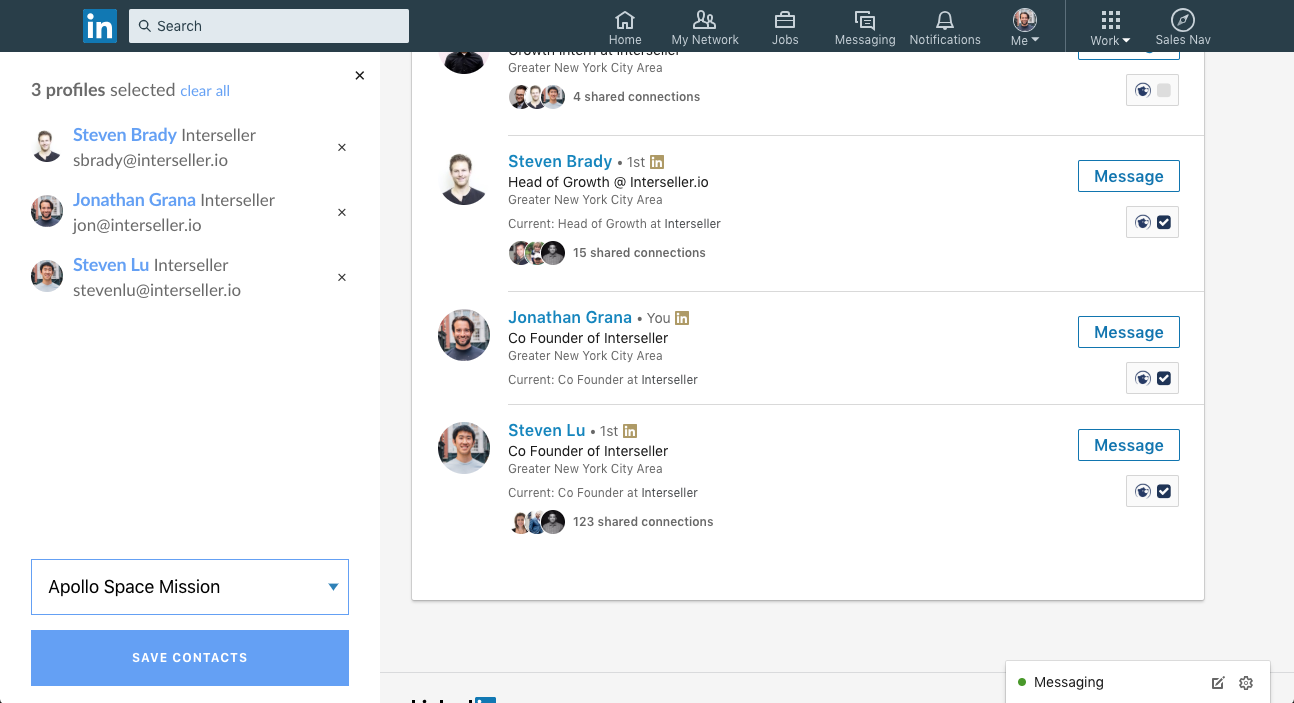The height and width of the screenshot is (703, 1294).
Task: Open Jonathan Grana link in sidebar
Action: [134, 200]
